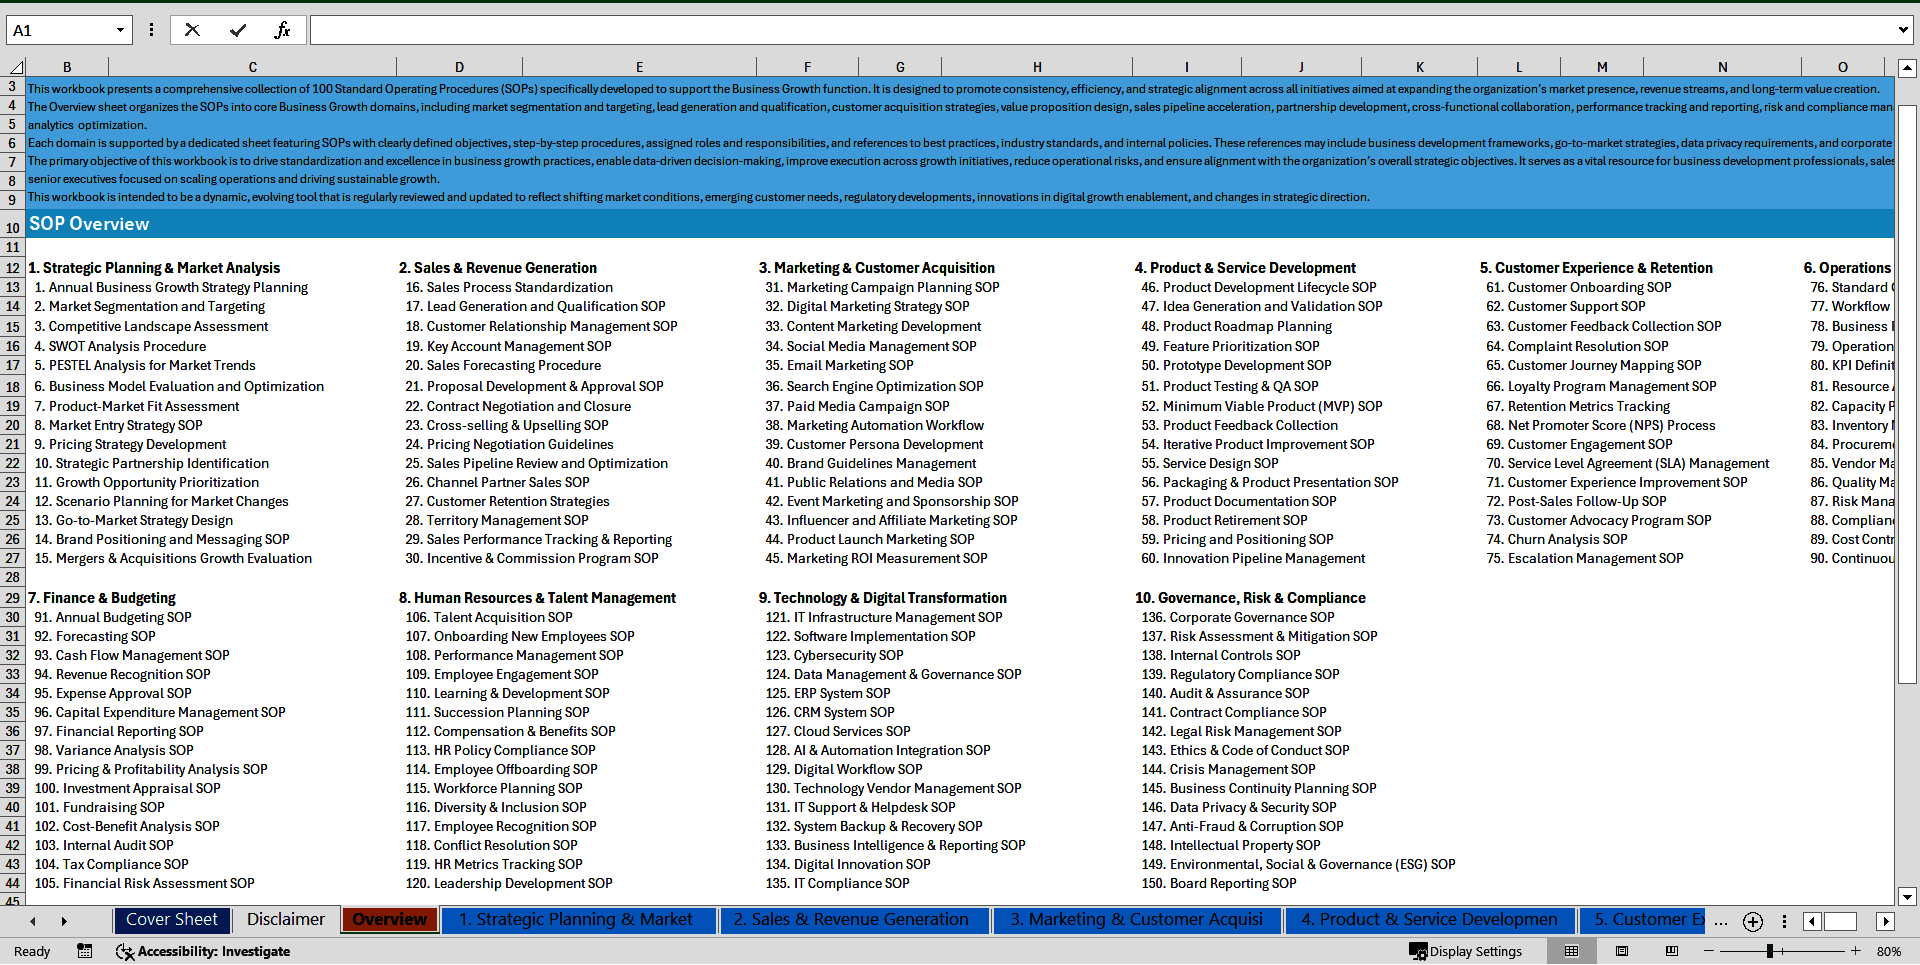
Task: Click the Cancel entry X icon
Action: coord(192,30)
